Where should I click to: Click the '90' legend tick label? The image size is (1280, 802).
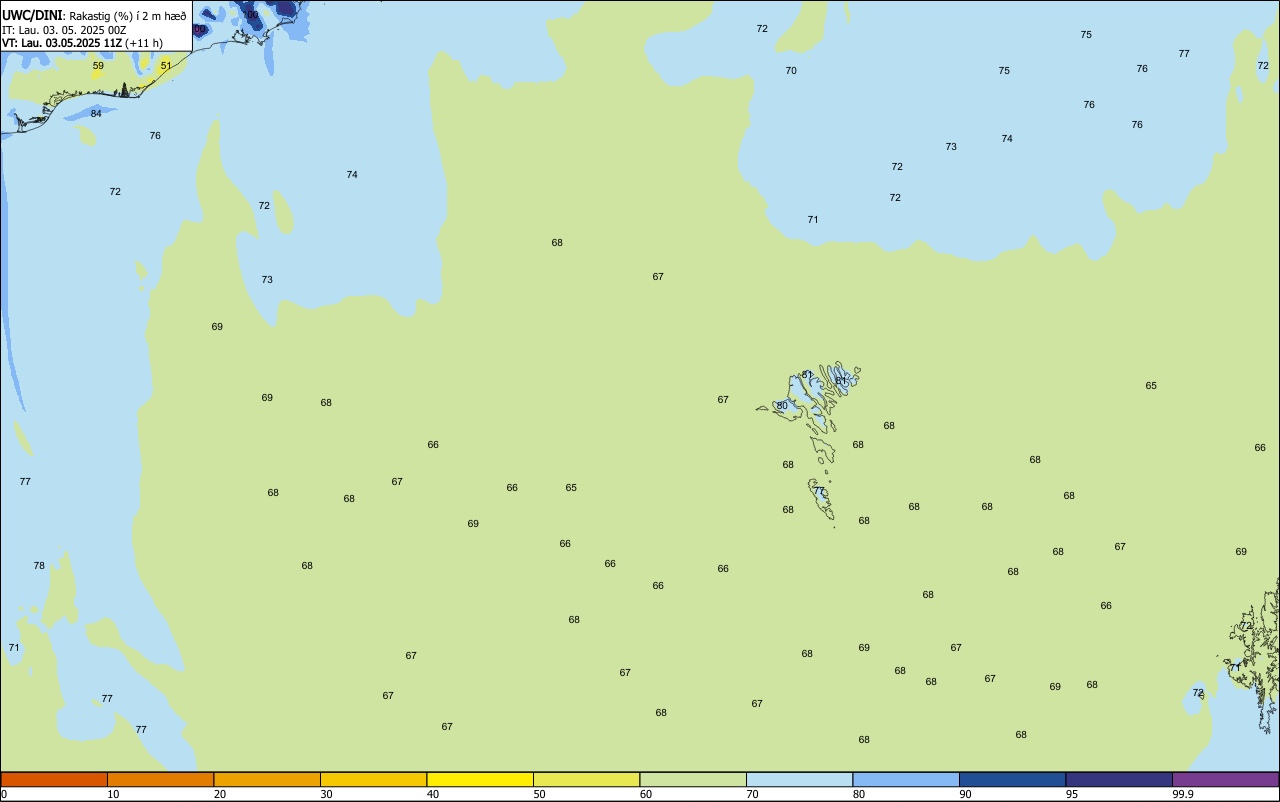pos(966,794)
